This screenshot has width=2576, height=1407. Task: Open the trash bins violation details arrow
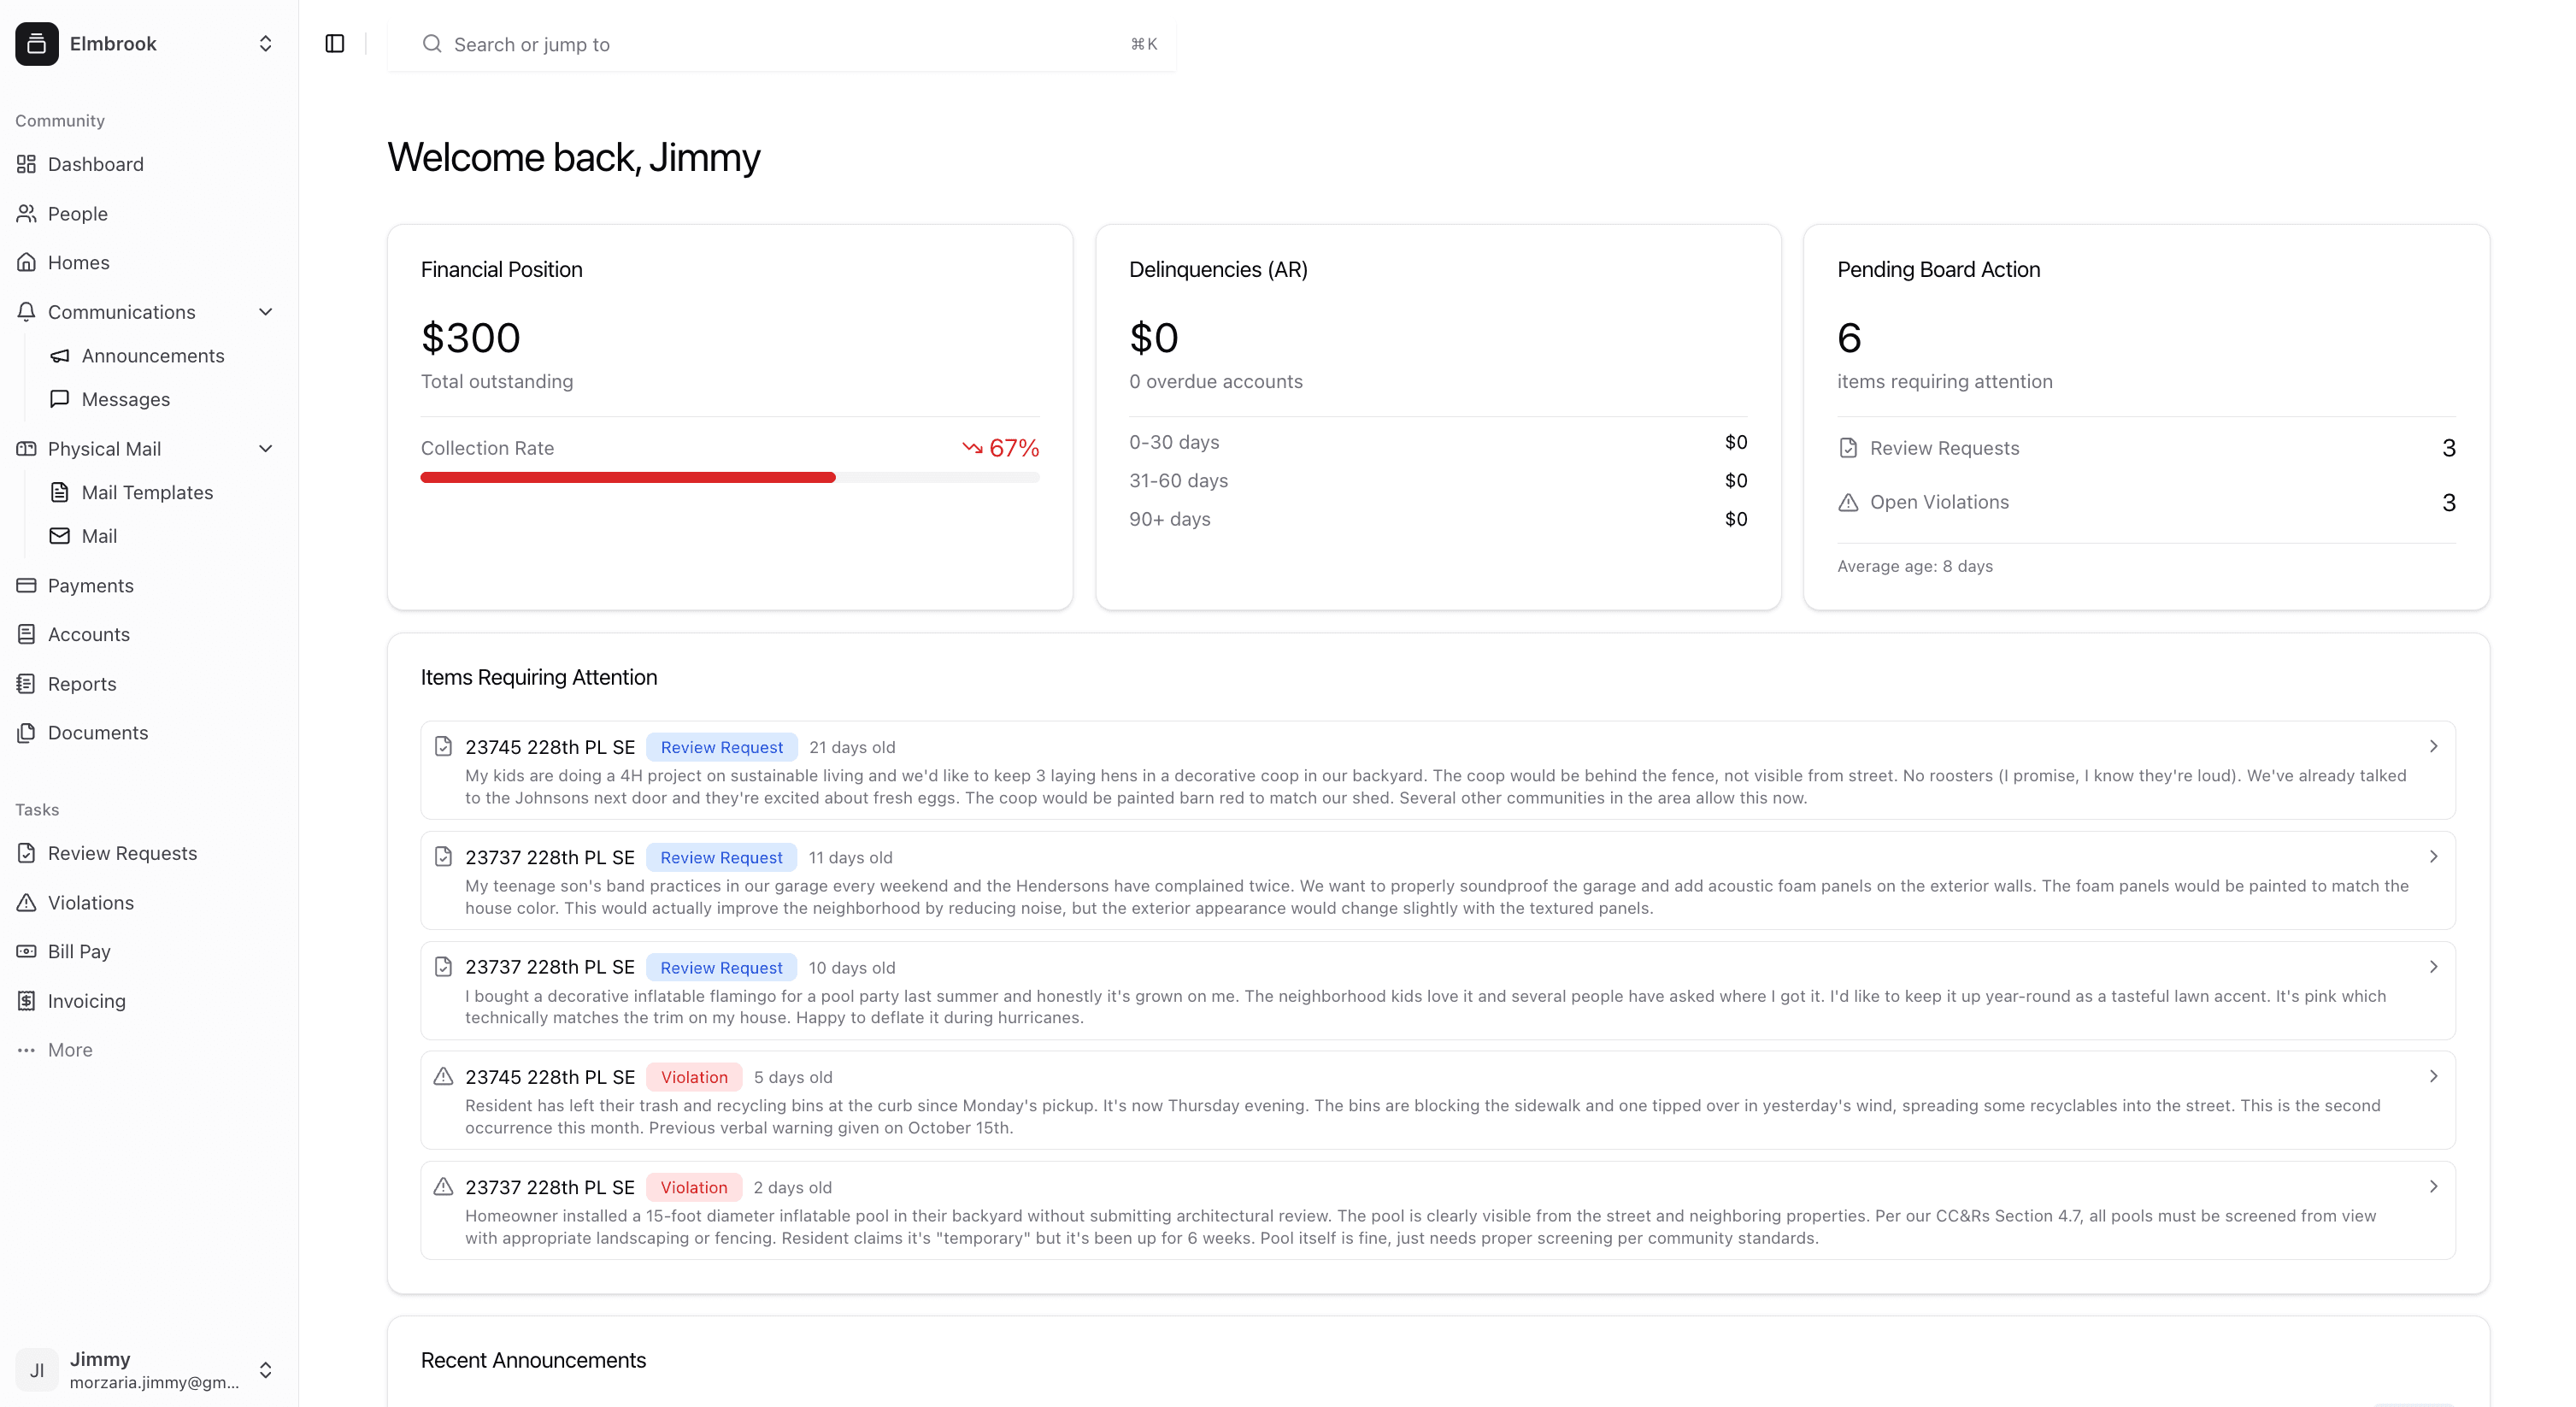tap(2434, 1076)
